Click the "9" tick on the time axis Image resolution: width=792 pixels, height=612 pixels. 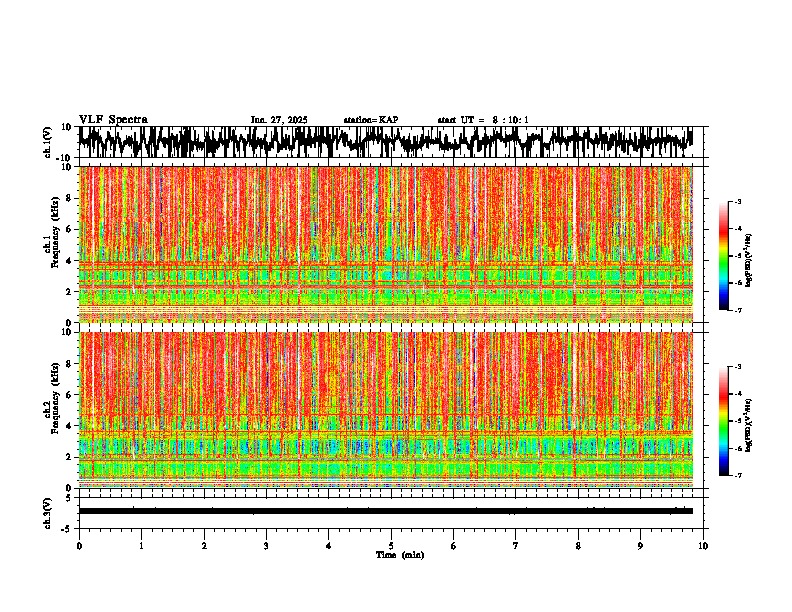(640, 546)
